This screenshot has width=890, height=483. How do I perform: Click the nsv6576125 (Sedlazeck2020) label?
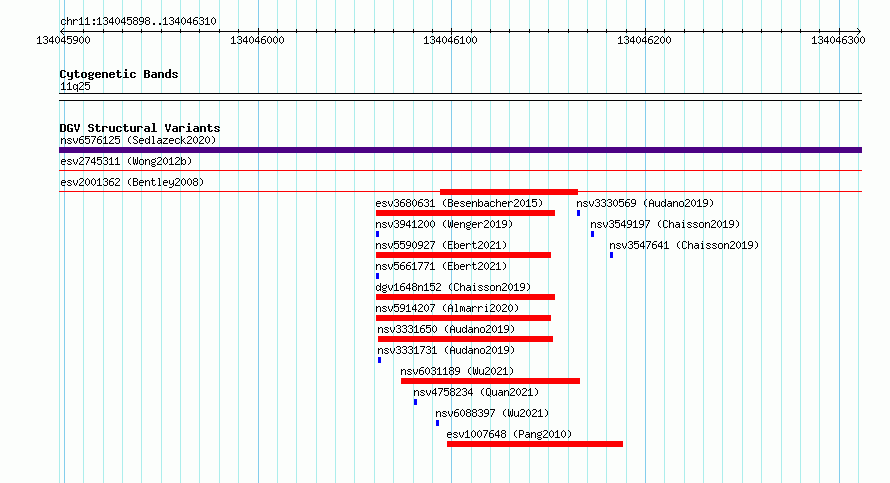coord(138,140)
